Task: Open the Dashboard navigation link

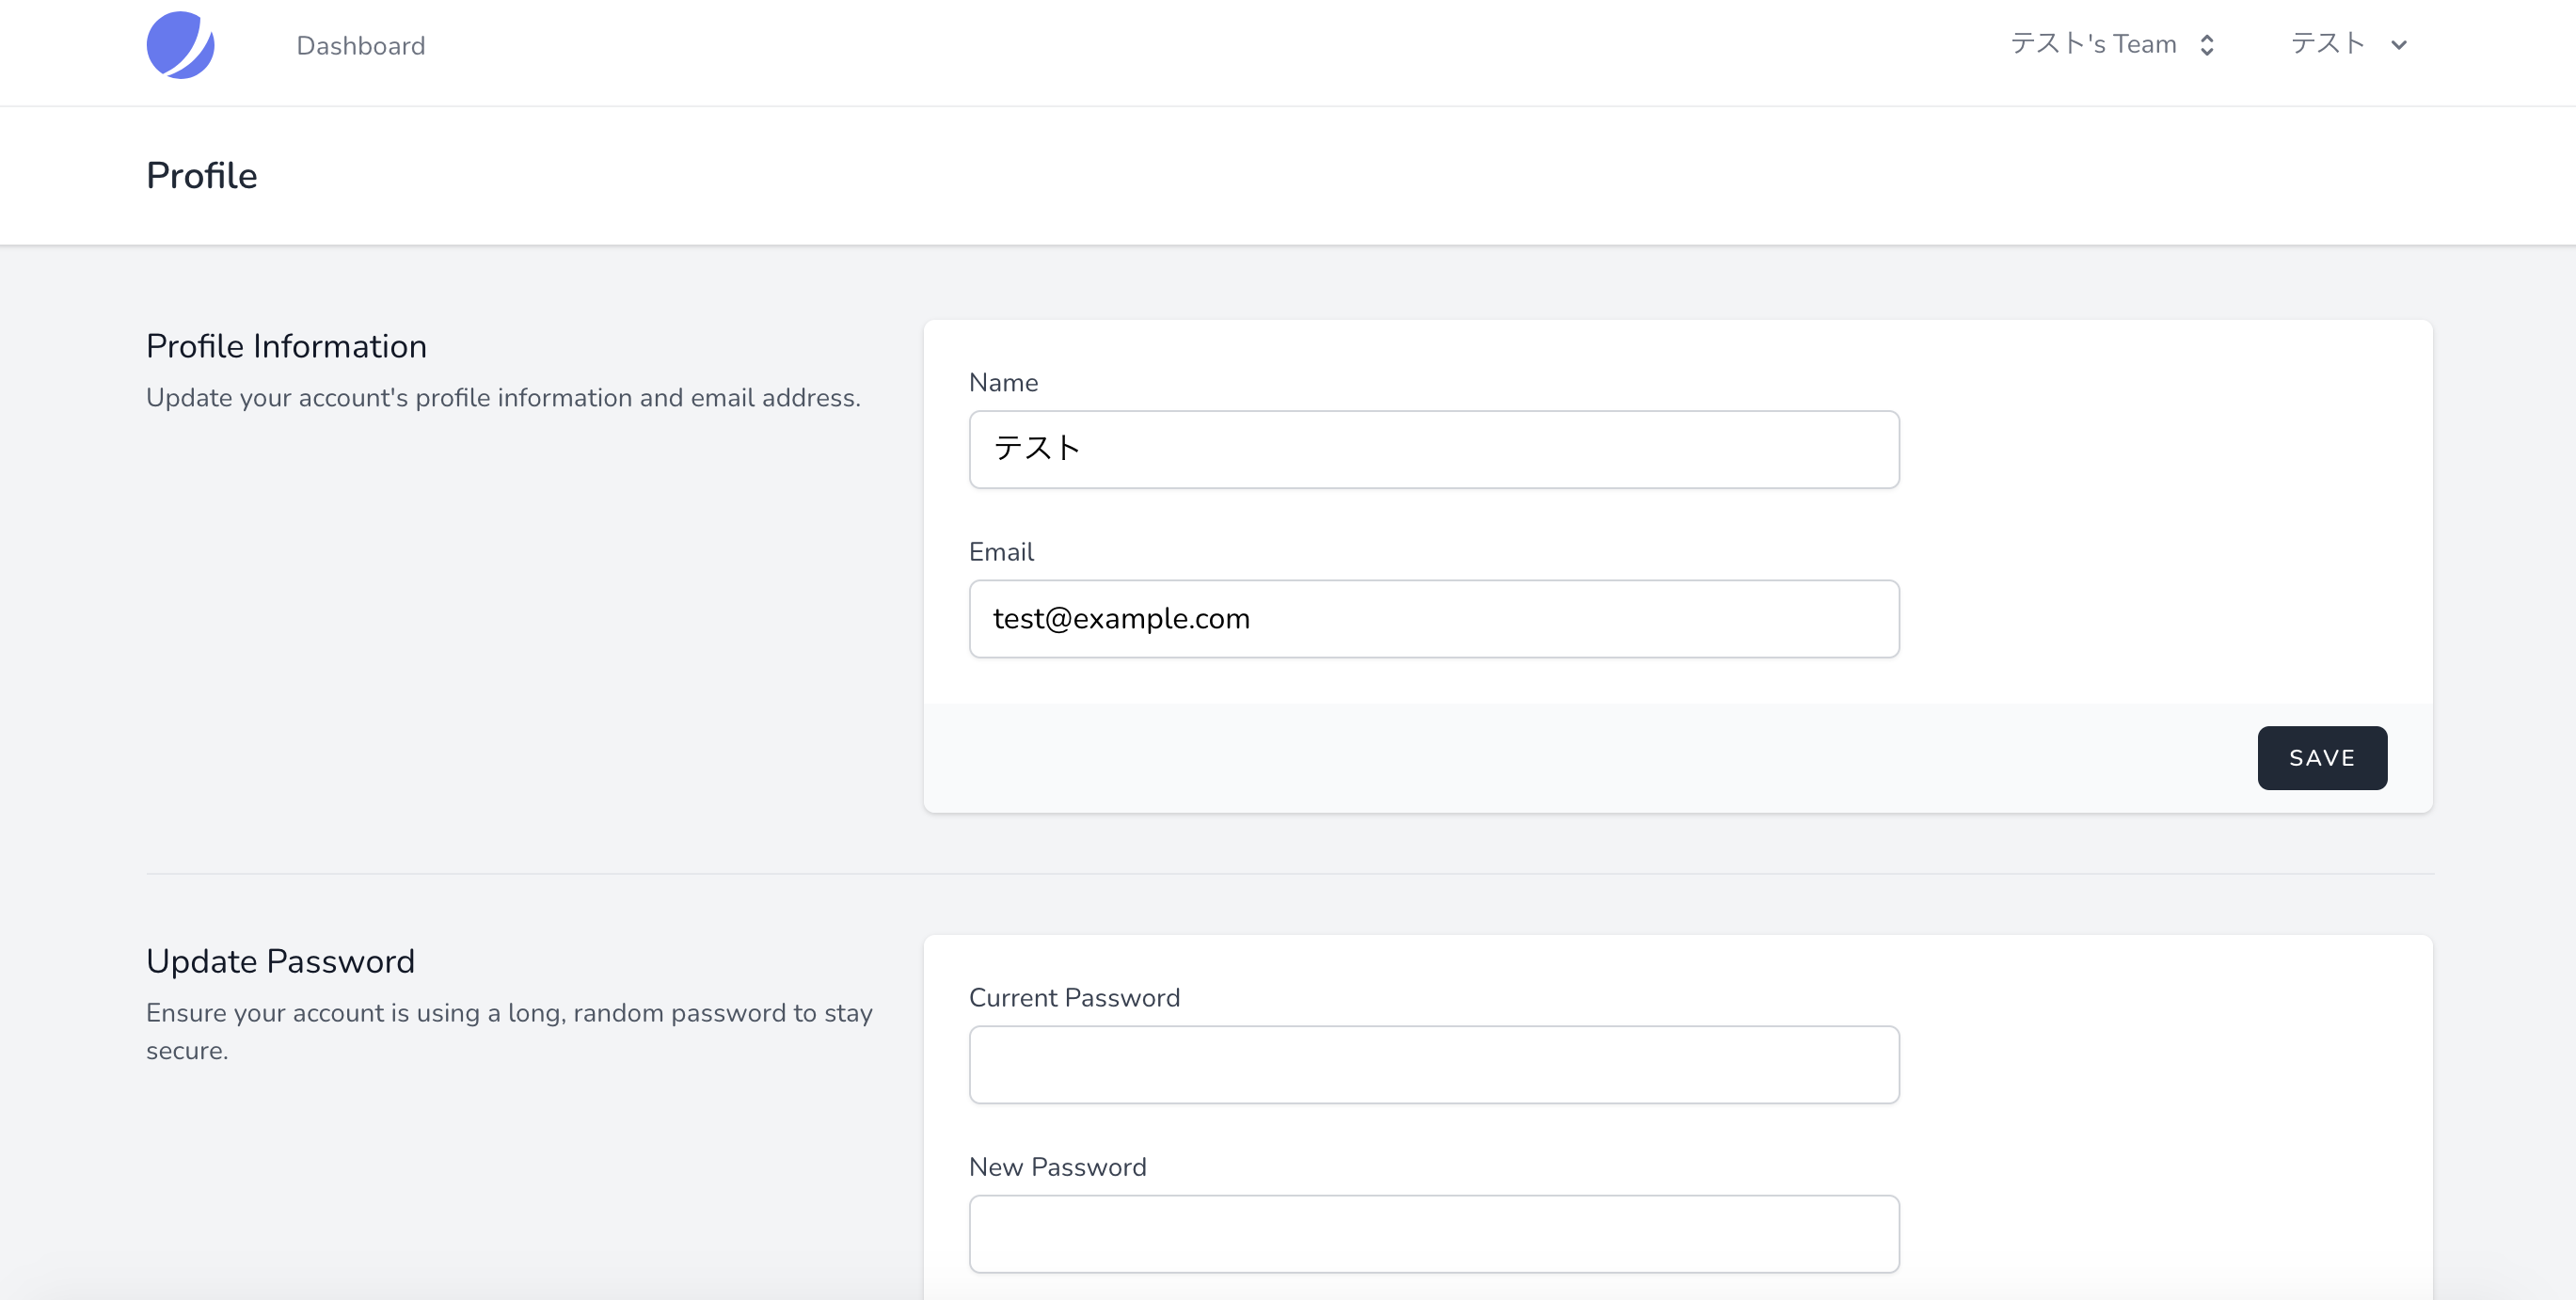Action: click(x=360, y=46)
